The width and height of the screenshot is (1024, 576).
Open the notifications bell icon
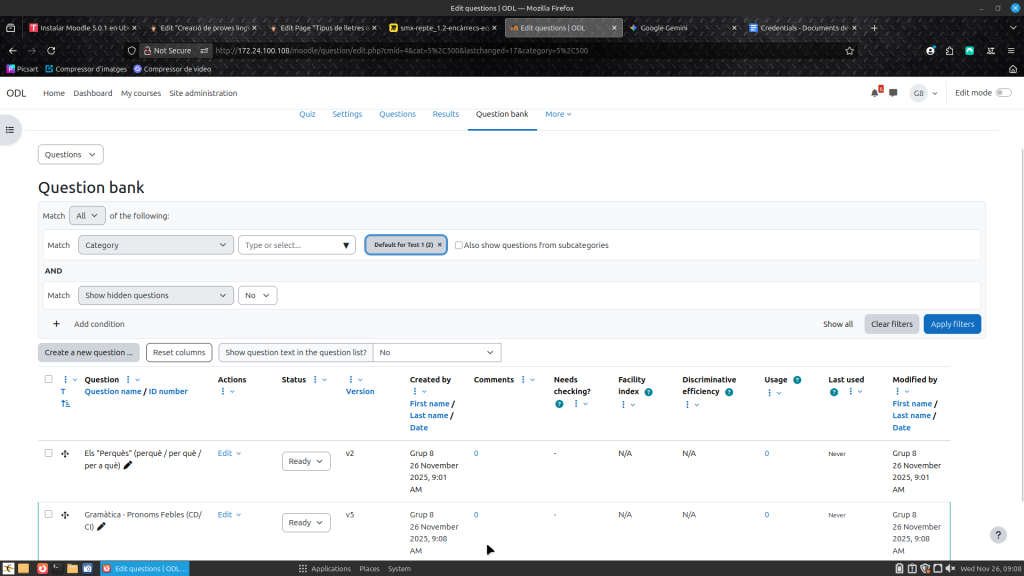click(x=875, y=93)
